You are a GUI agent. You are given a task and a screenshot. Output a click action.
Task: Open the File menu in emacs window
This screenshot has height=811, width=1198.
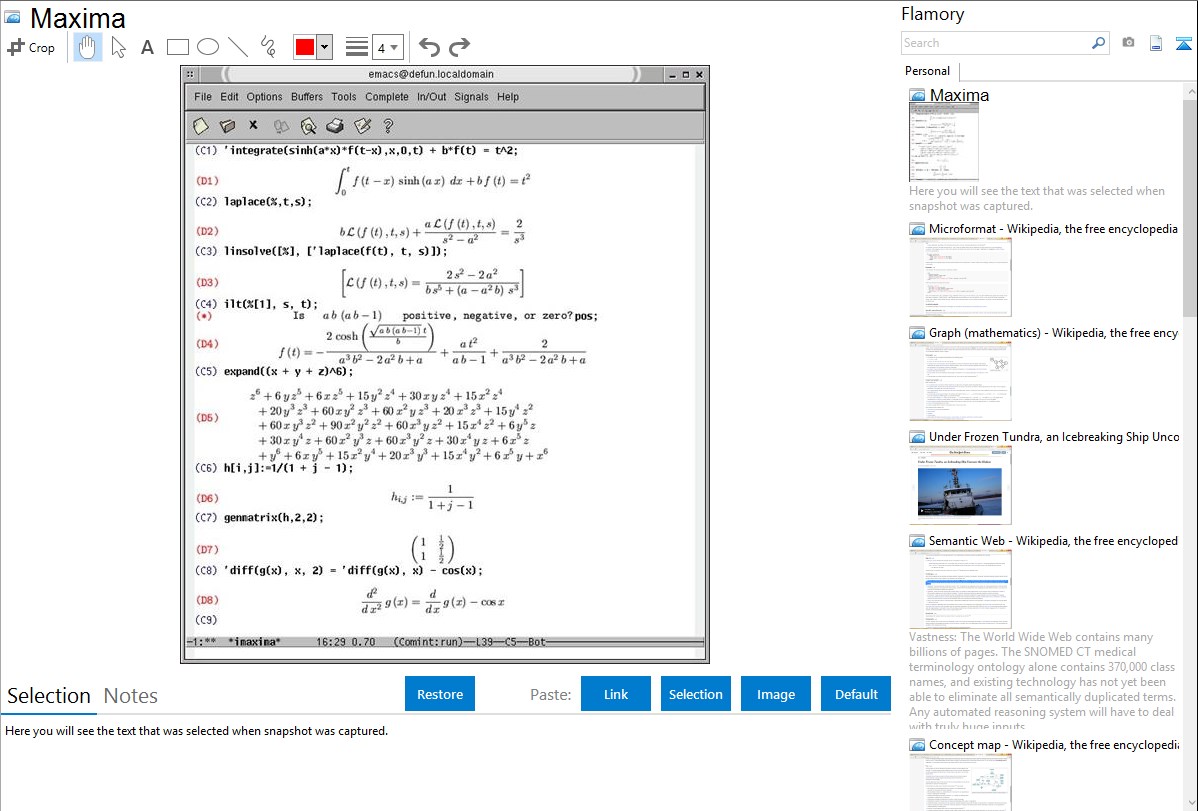(203, 97)
